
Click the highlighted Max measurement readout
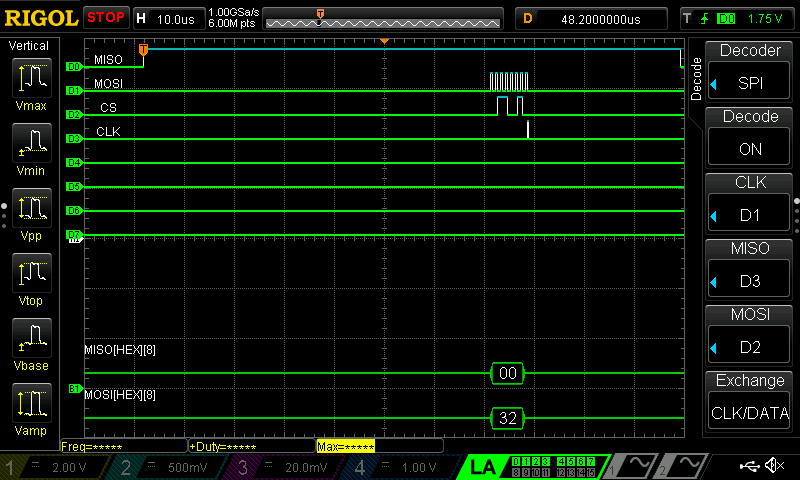[x=346, y=447]
